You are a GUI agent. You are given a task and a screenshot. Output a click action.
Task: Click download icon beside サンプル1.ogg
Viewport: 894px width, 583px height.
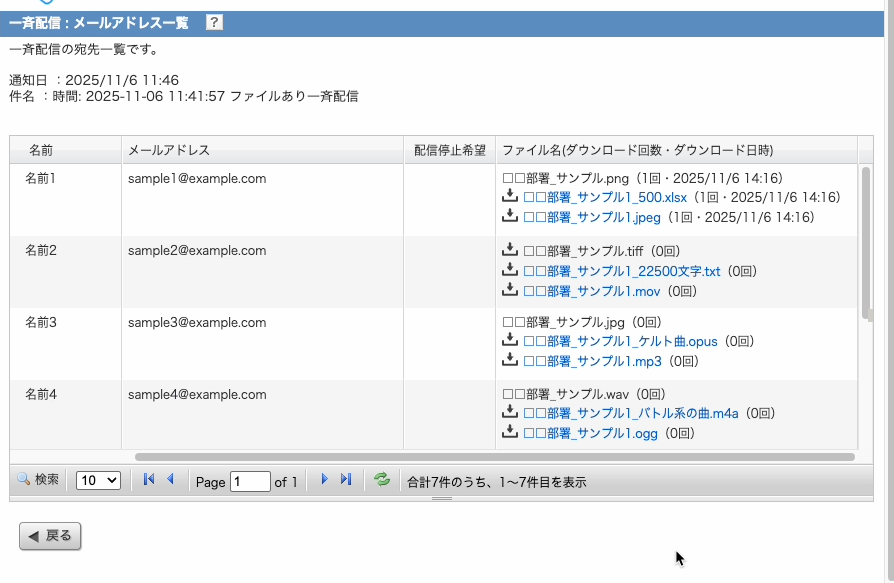click(x=510, y=432)
